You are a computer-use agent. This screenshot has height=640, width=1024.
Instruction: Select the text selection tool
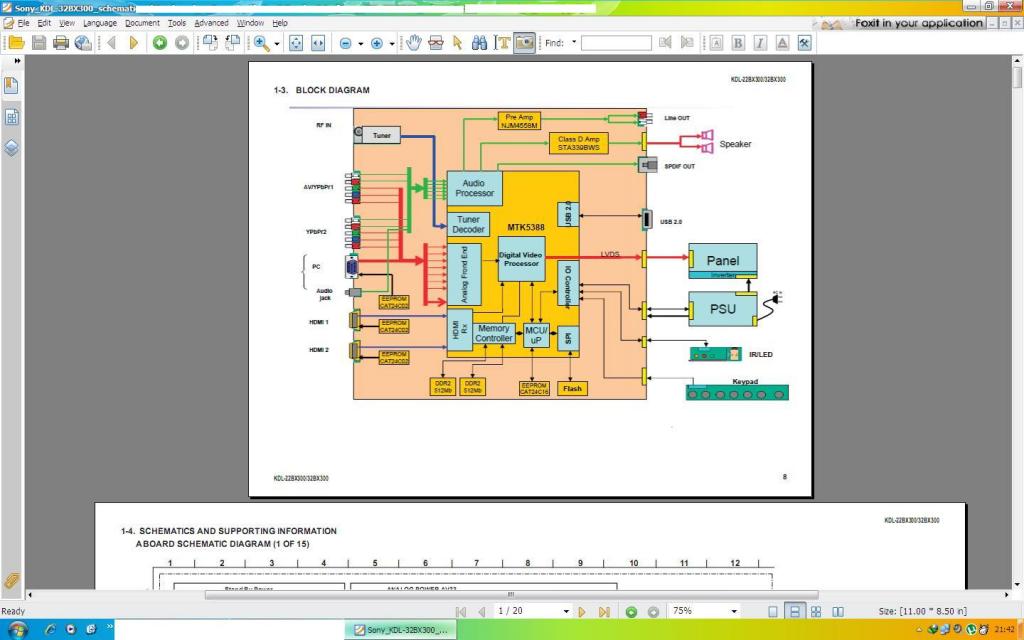pyautogui.click(x=502, y=43)
